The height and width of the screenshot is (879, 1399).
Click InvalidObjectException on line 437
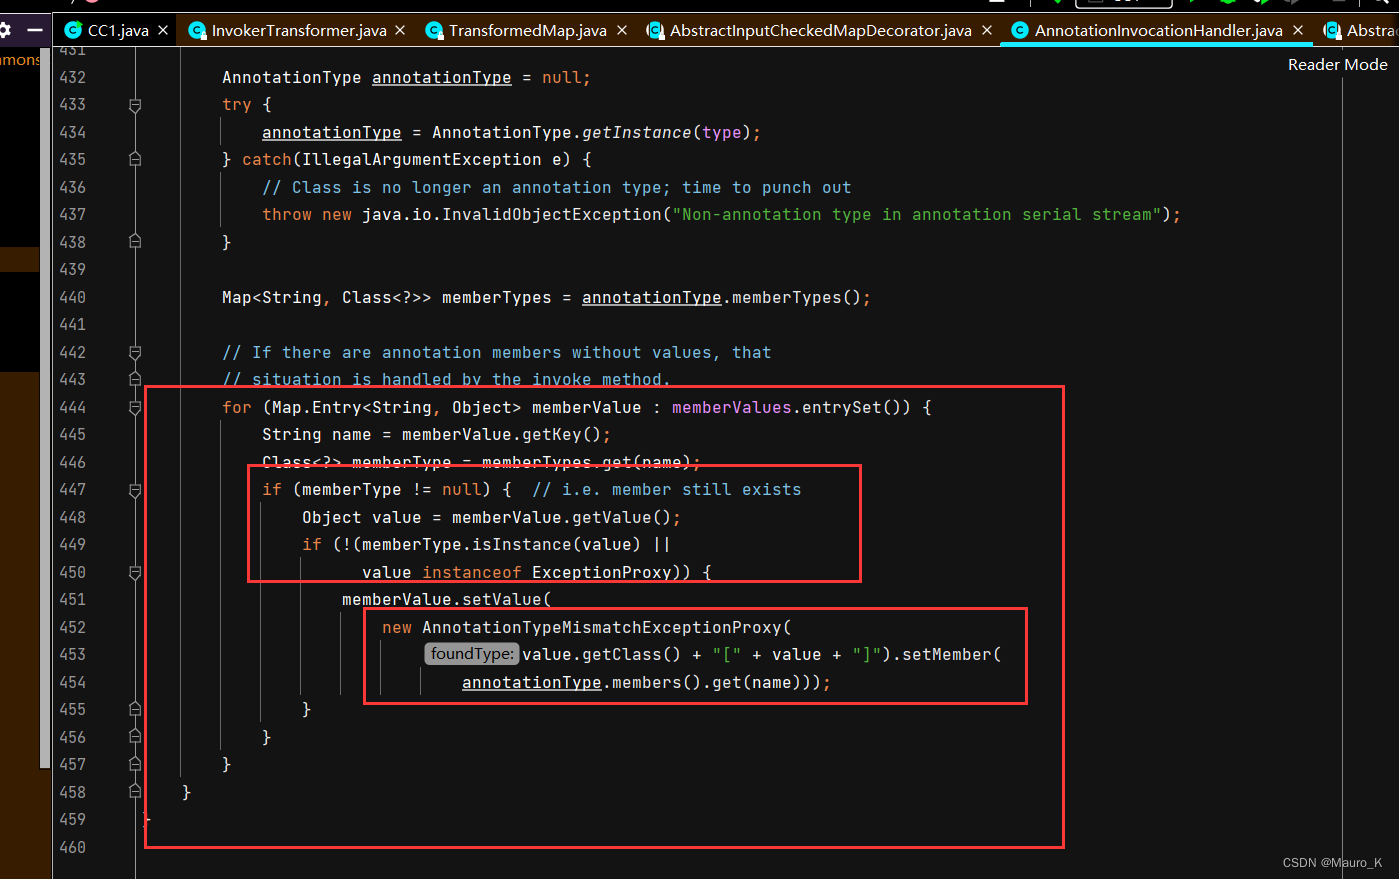coord(552,215)
